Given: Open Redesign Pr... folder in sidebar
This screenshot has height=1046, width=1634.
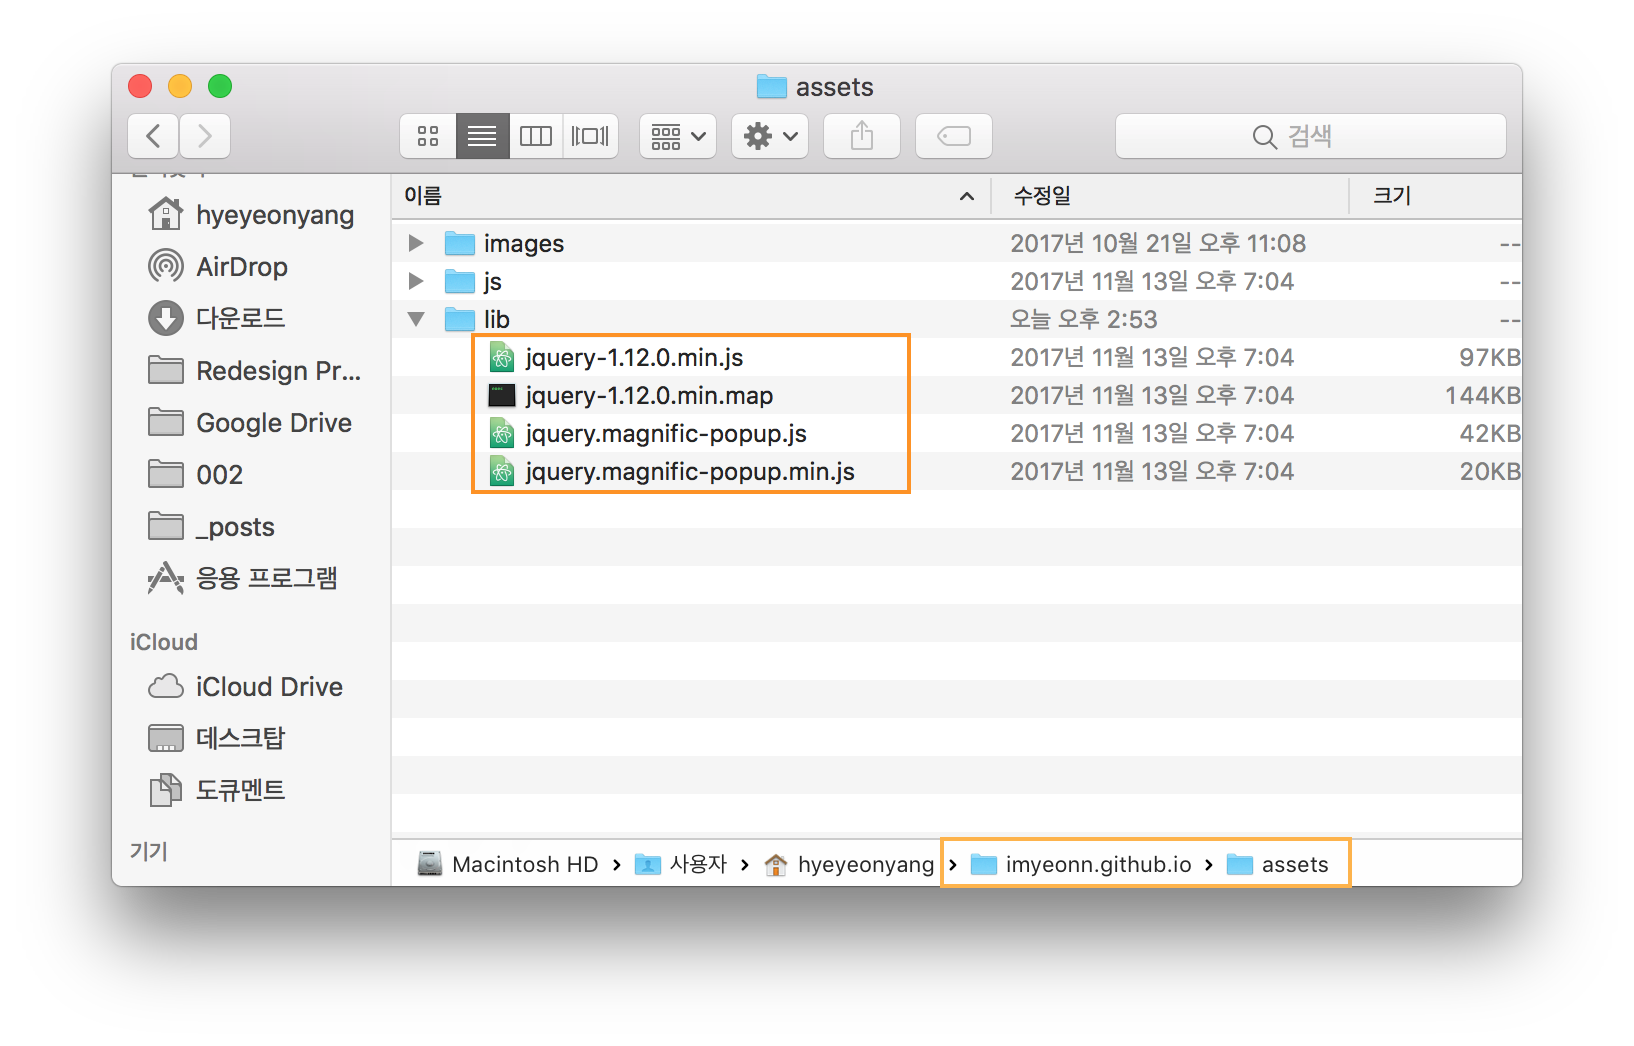Looking at the screenshot, I should pyautogui.click(x=255, y=371).
